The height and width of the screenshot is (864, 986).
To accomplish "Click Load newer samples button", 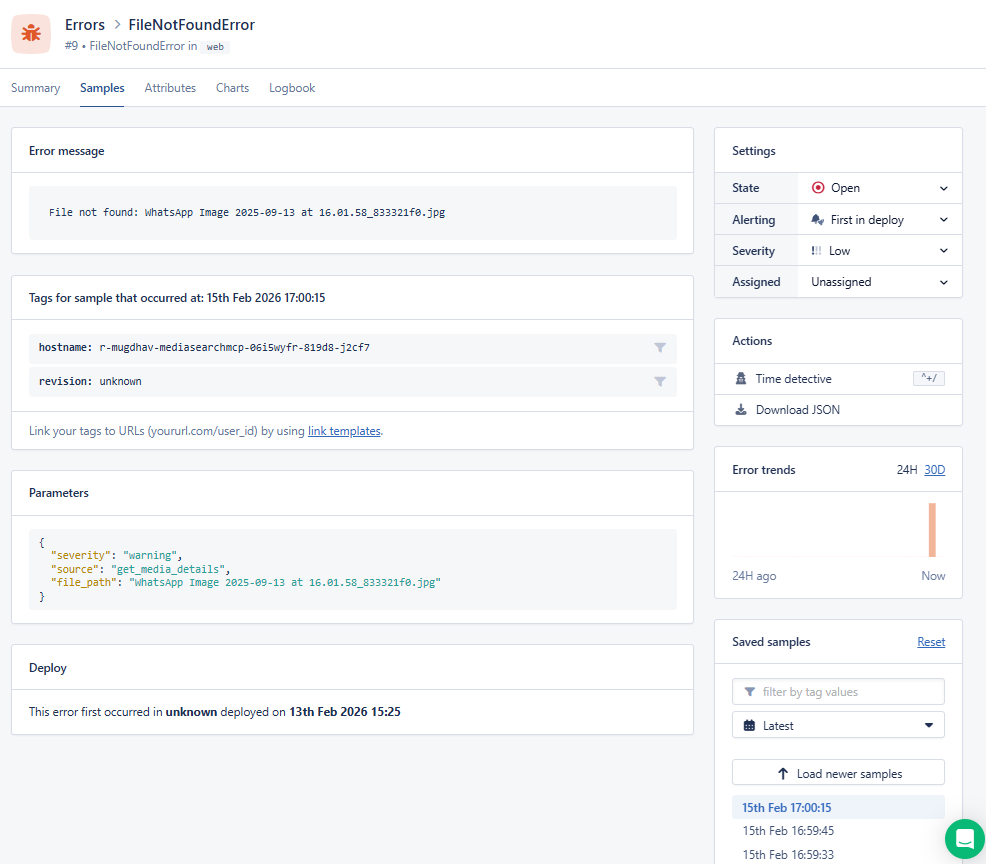I will (x=838, y=773).
